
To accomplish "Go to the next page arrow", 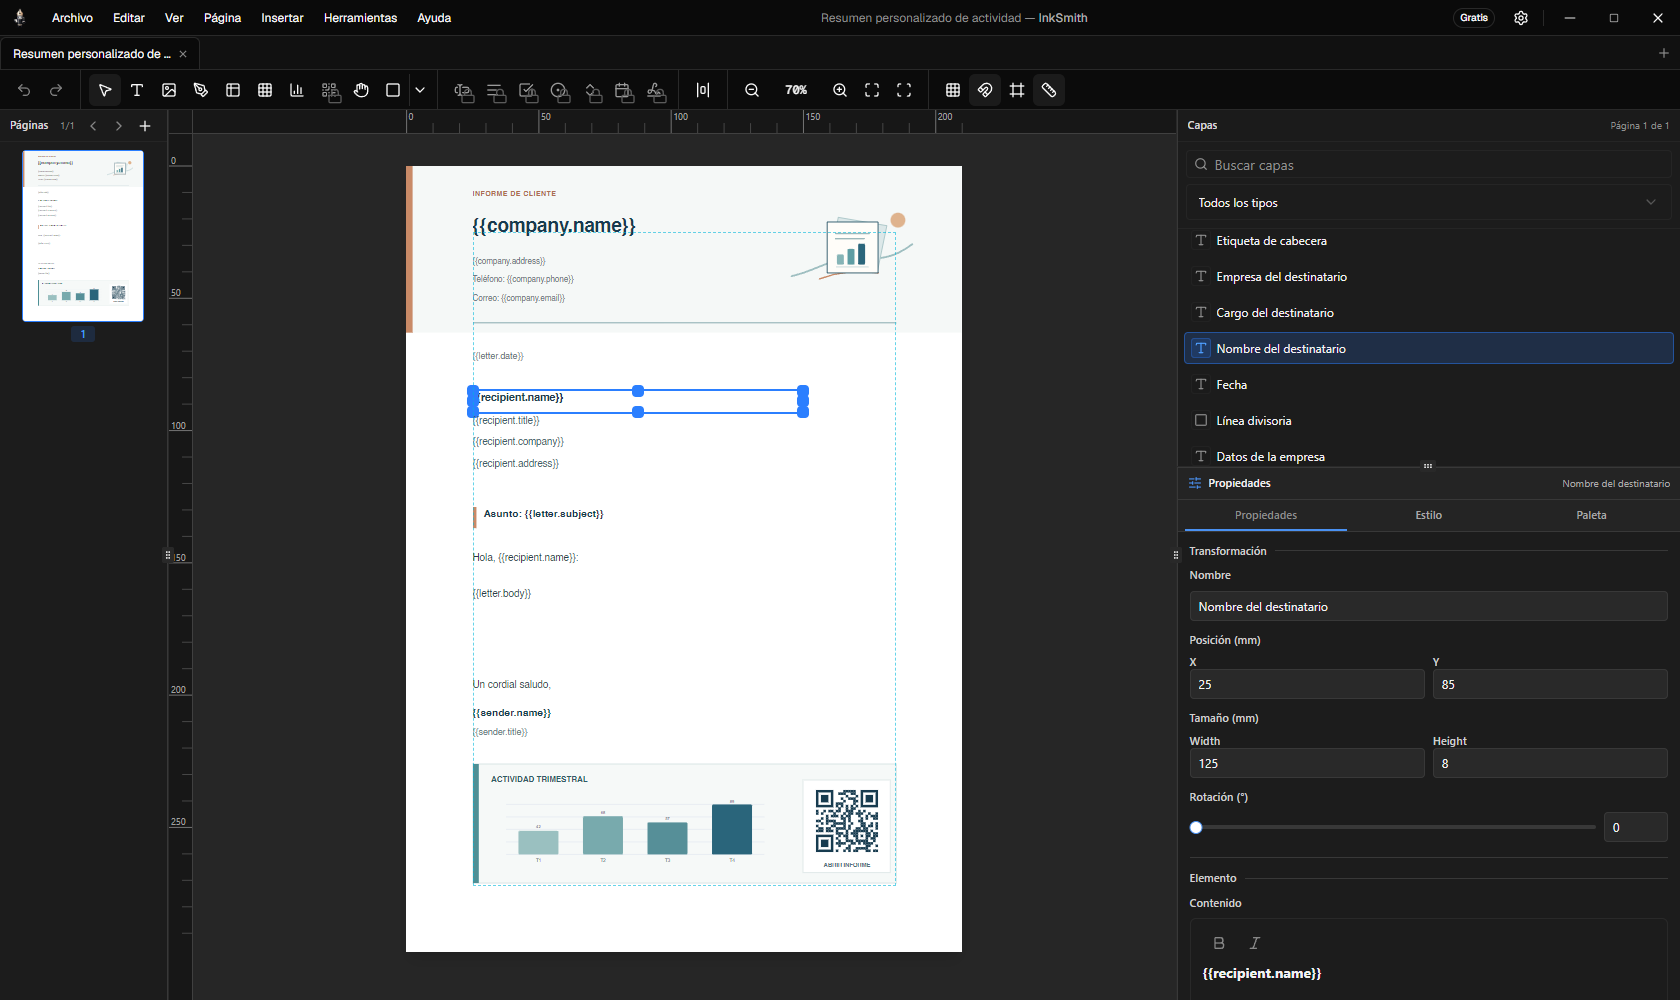I will click(119, 126).
